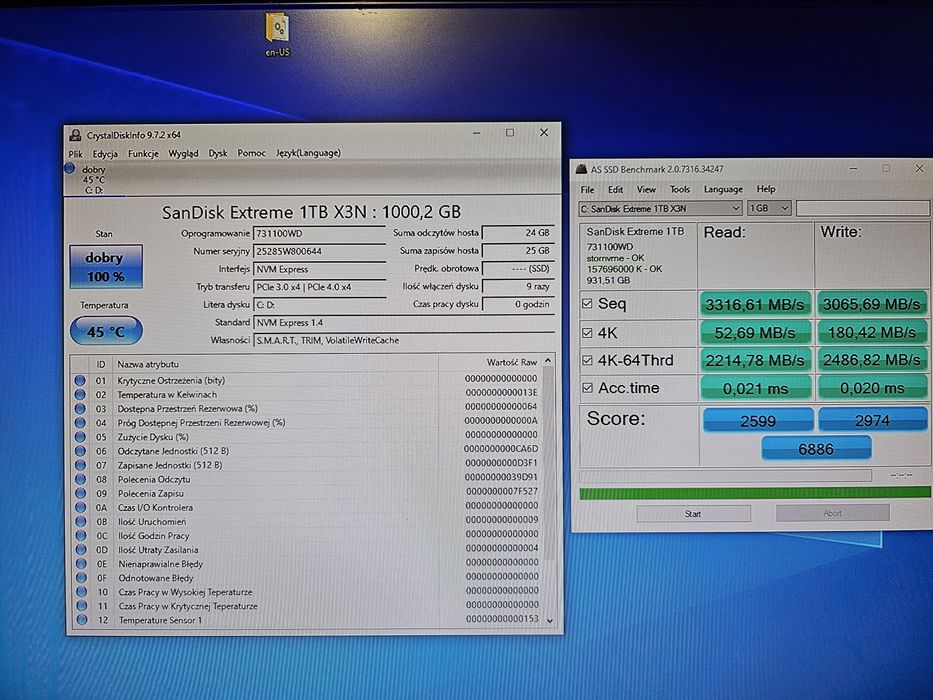Open Language menu in AS SSD Benchmark
Viewport: 933px width, 700px height.
[723, 189]
